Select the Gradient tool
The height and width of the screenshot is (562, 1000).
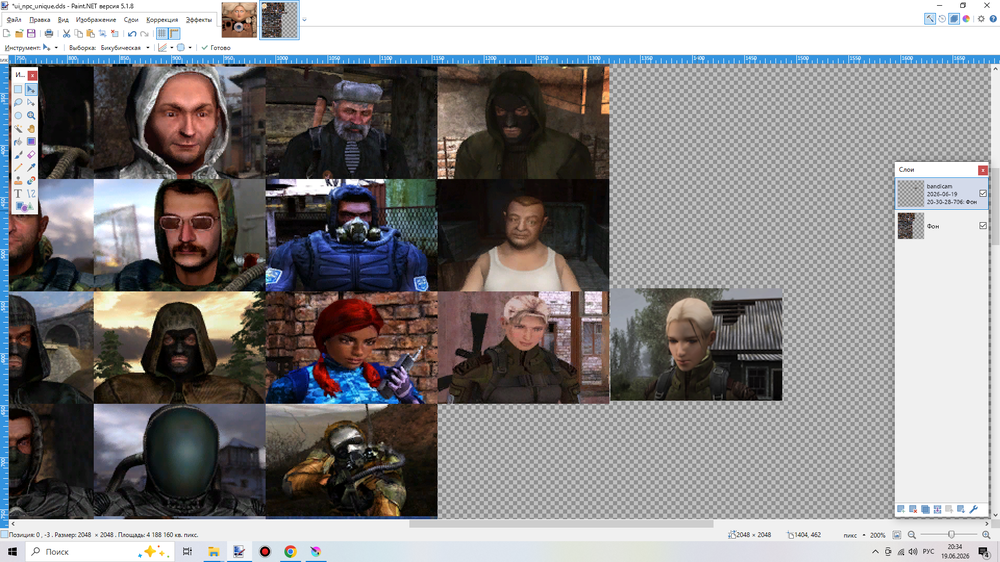point(31,142)
